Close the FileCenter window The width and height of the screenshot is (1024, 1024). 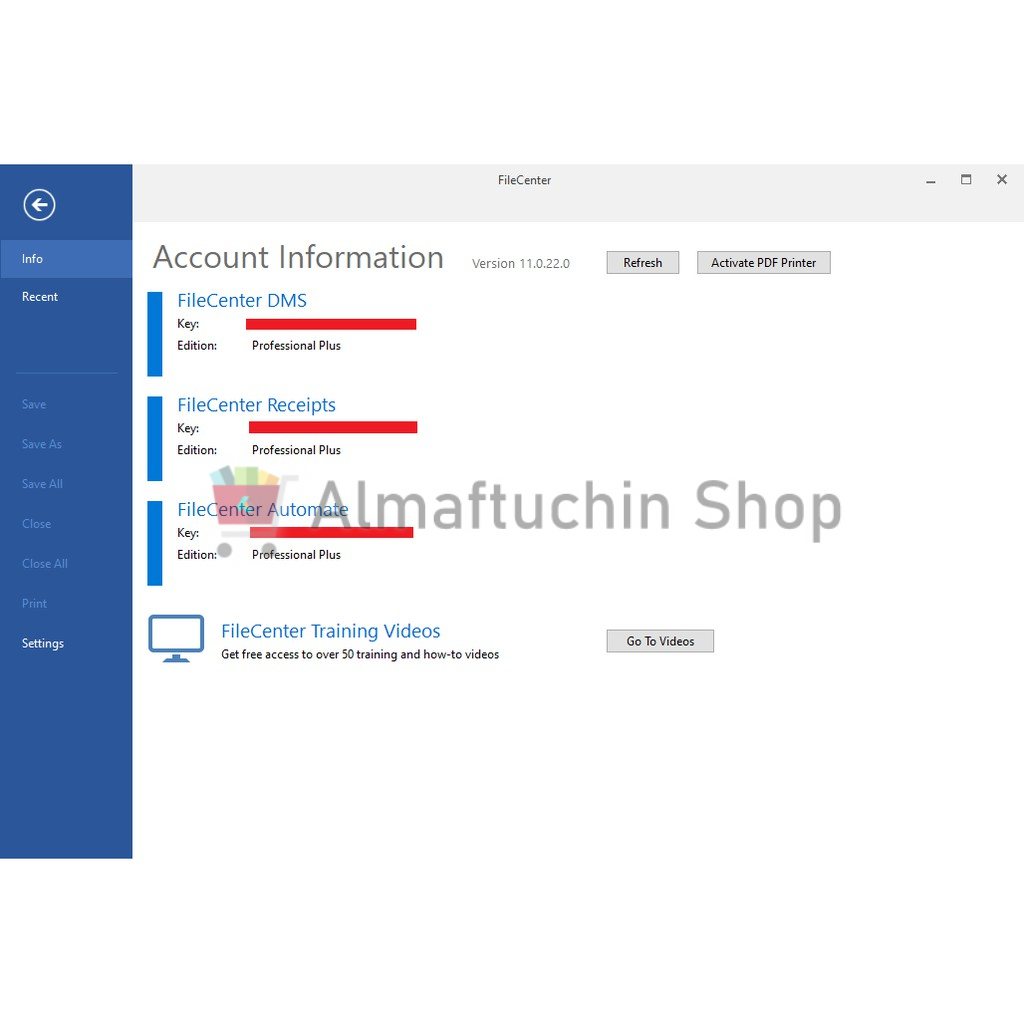coord(1002,180)
